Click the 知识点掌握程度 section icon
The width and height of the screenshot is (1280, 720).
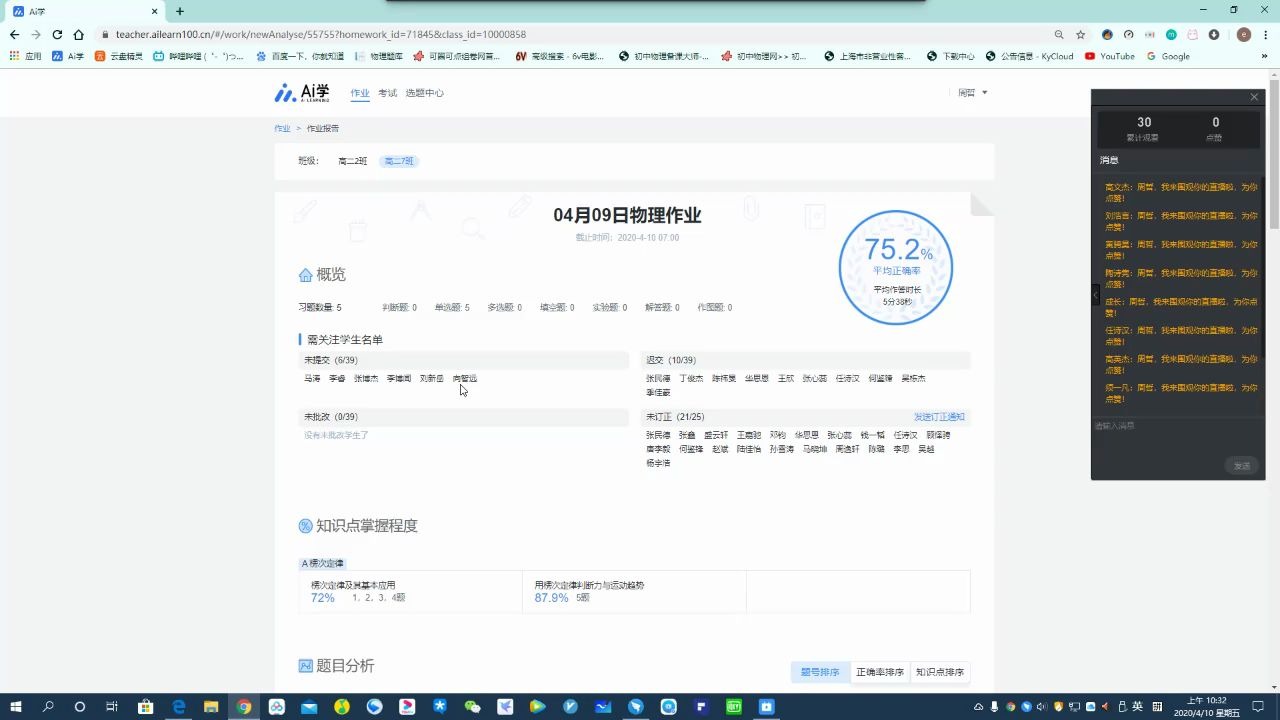305,525
